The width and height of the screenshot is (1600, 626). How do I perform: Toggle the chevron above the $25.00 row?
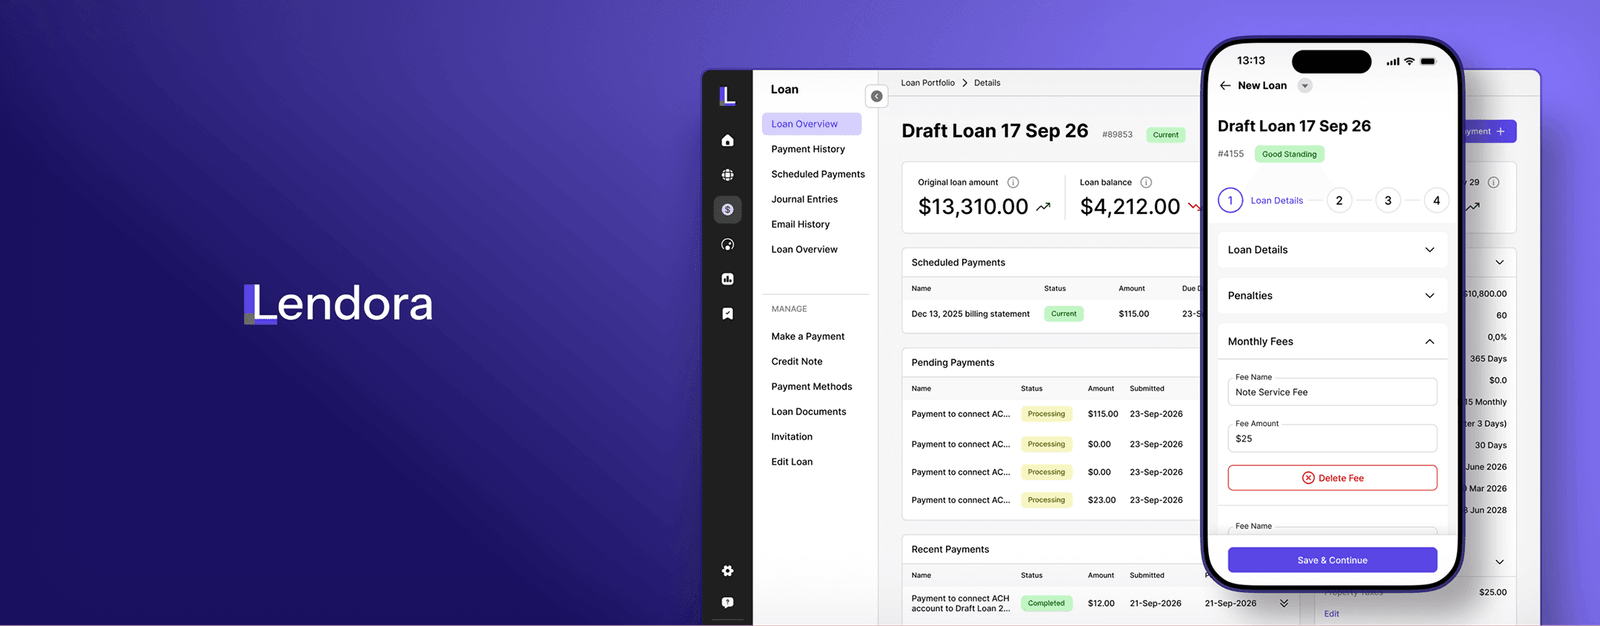(x=1499, y=562)
